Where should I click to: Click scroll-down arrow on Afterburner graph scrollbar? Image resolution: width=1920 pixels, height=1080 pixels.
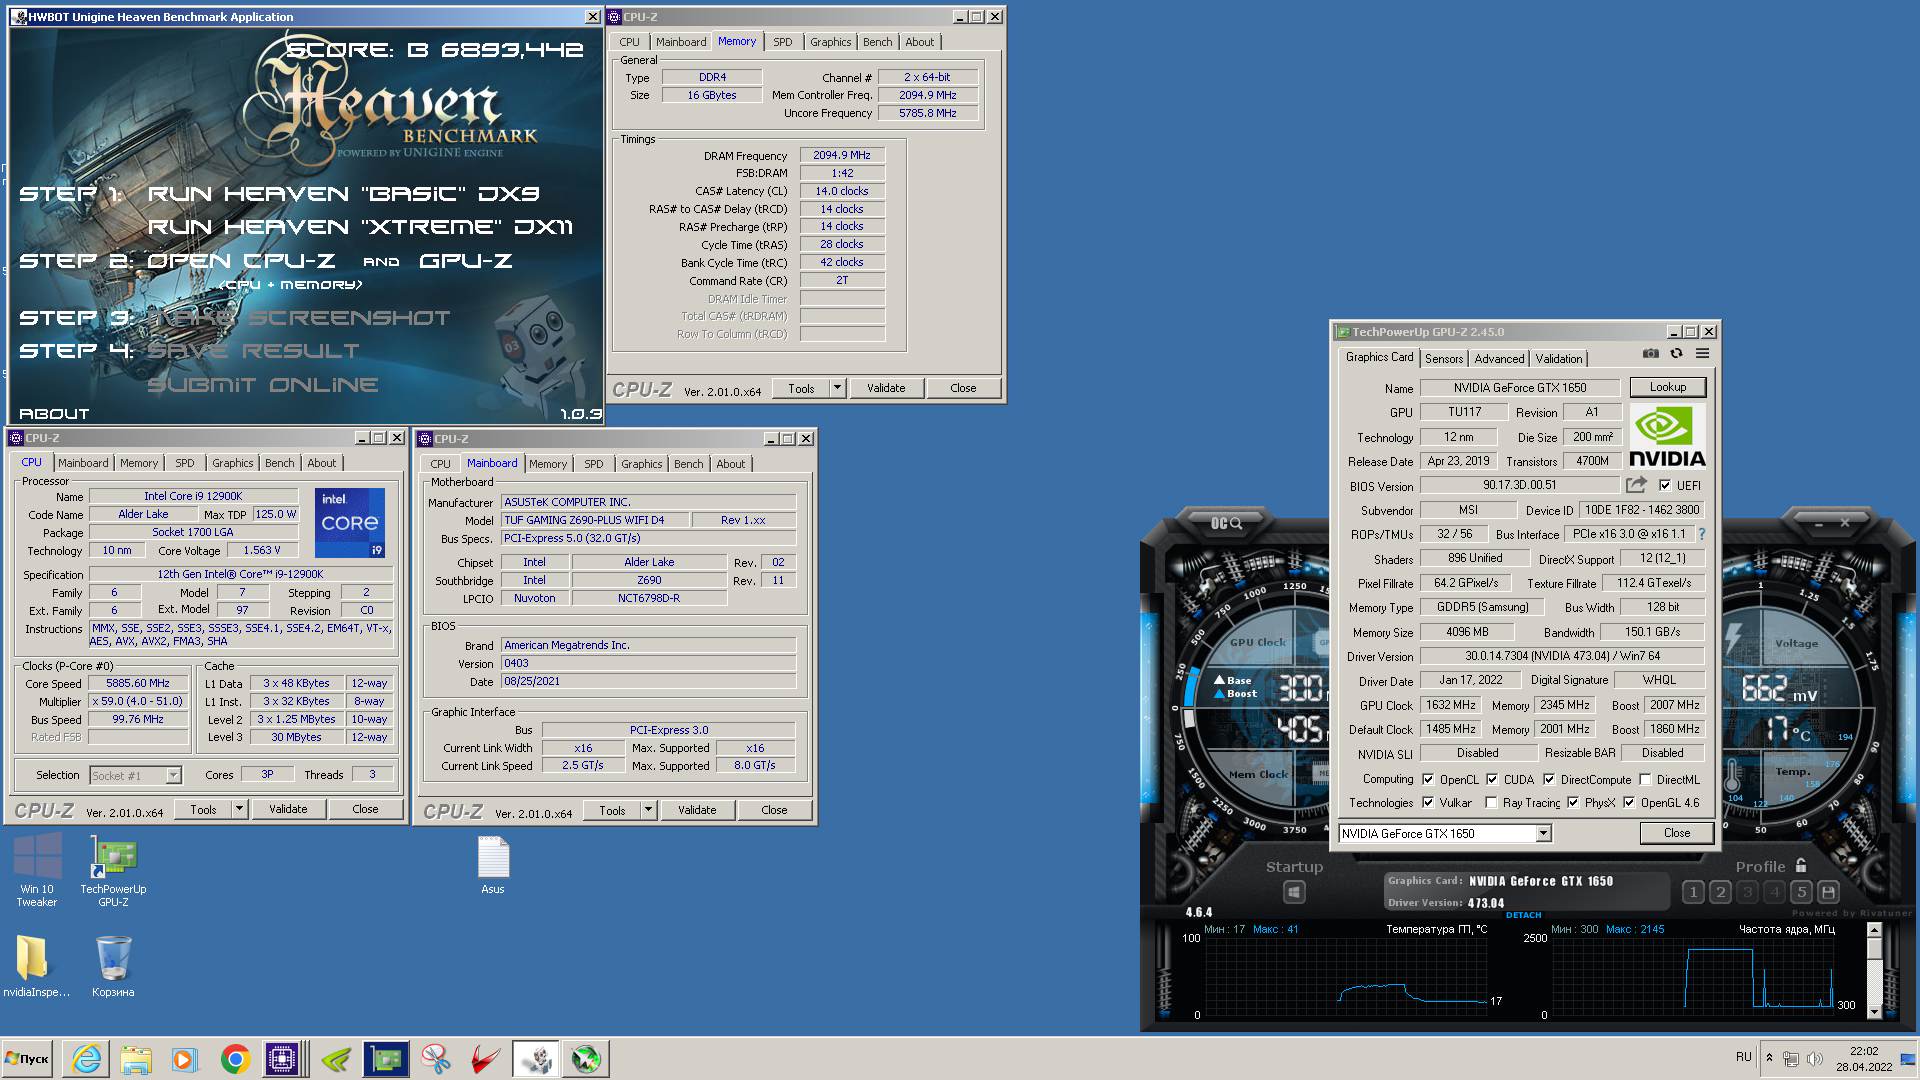click(1874, 1012)
